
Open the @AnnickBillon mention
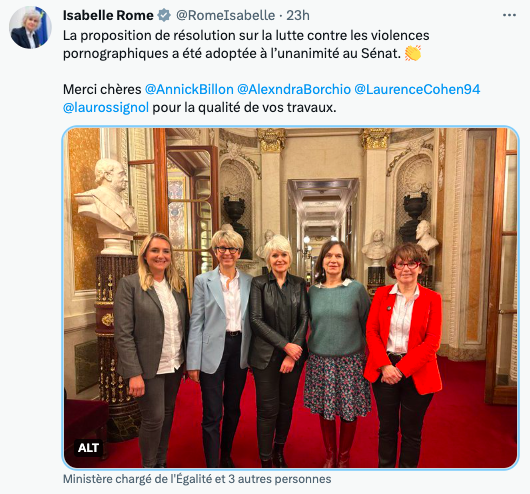(x=189, y=89)
